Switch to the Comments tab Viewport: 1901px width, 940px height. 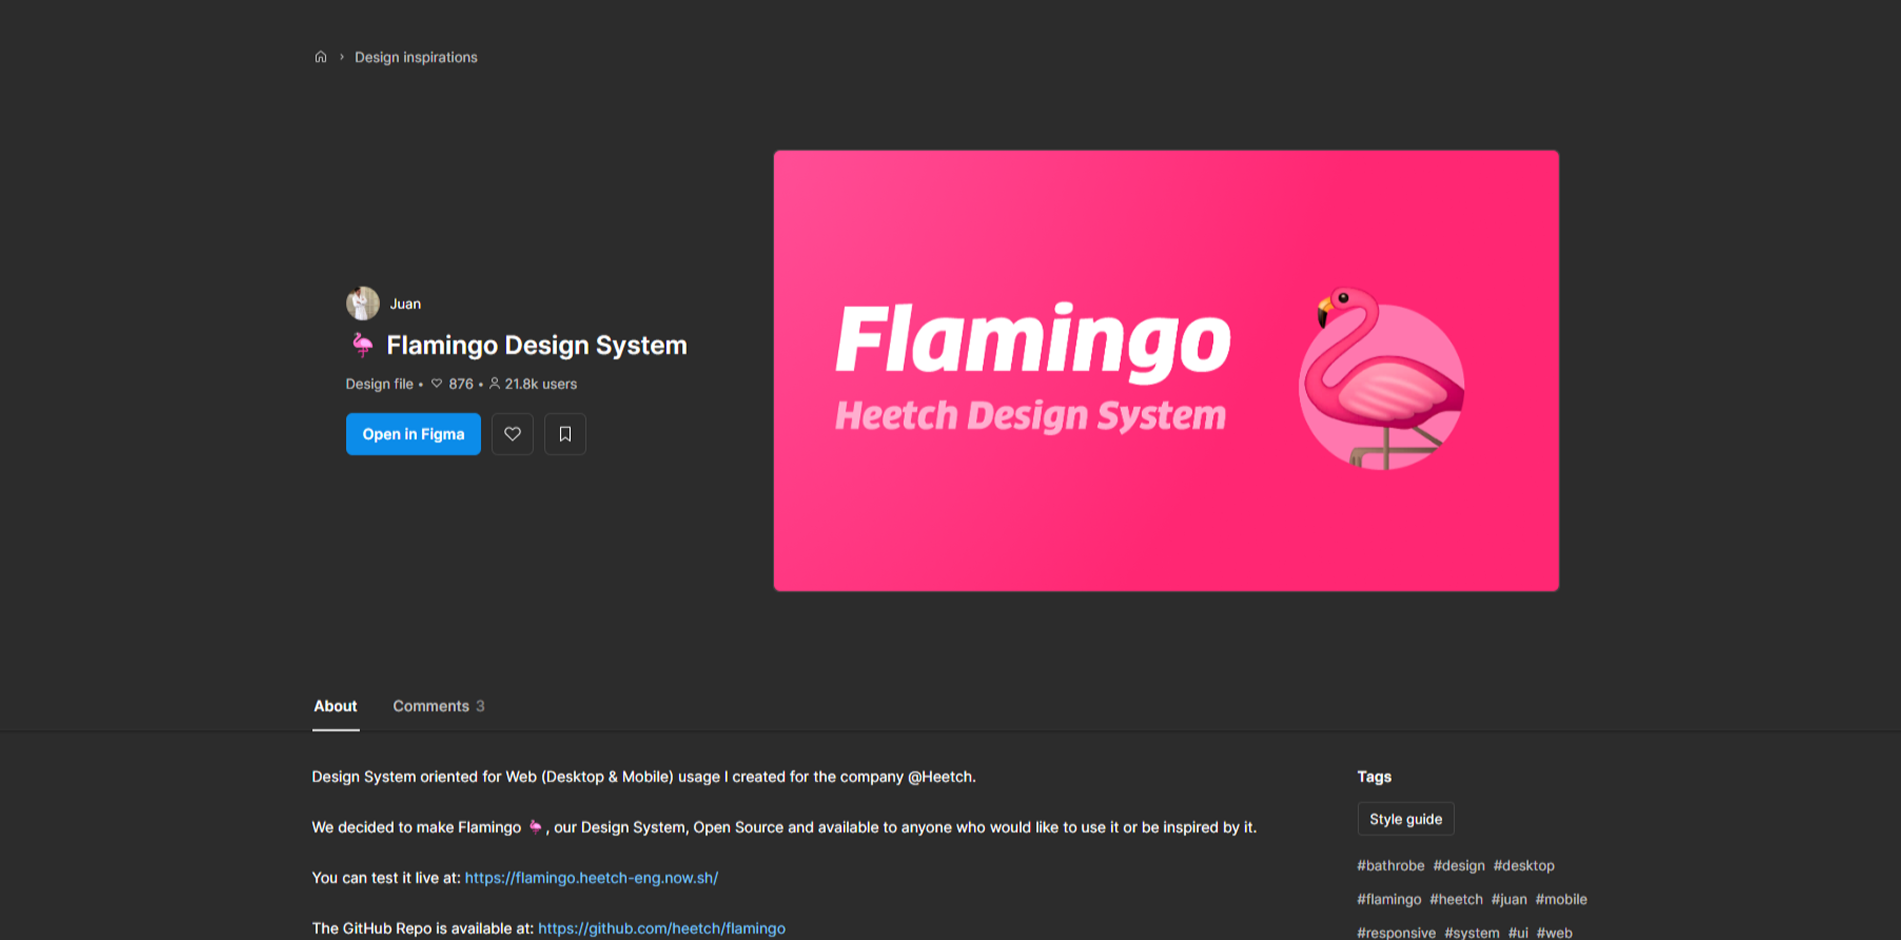pos(438,706)
